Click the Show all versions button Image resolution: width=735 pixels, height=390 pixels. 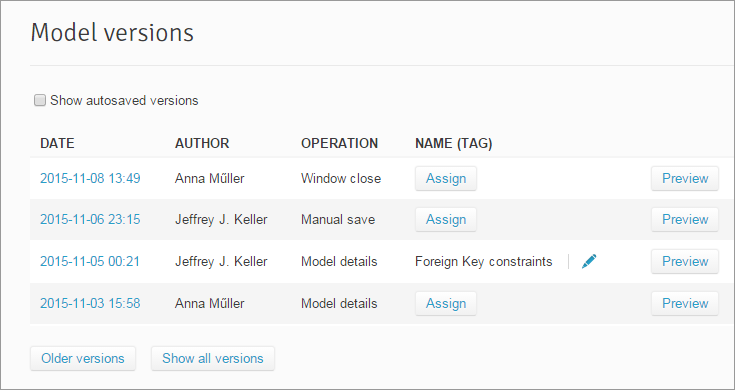pyautogui.click(x=213, y=359)
